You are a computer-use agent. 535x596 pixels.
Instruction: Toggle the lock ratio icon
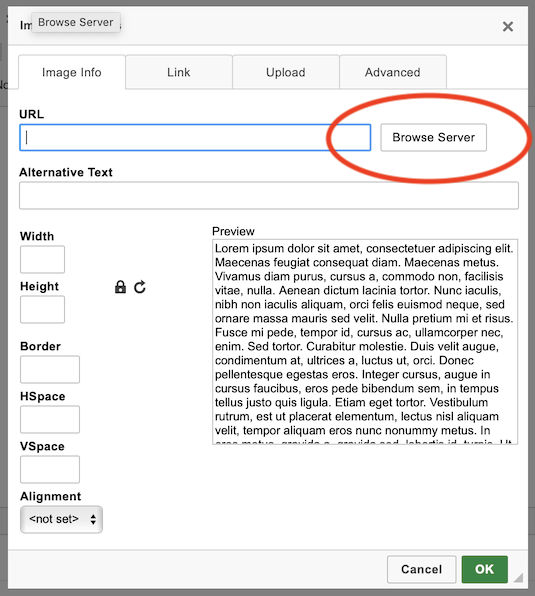pyautogui.click(x=120, y=287)
